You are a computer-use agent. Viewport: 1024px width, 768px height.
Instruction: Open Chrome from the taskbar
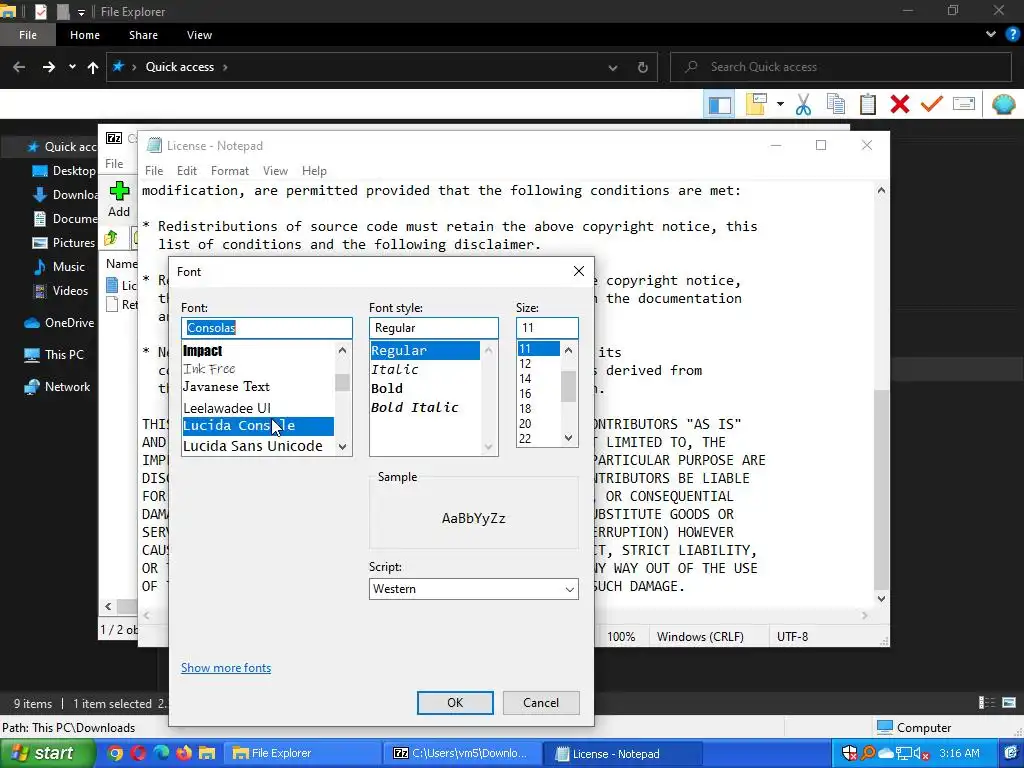point(115,753)
